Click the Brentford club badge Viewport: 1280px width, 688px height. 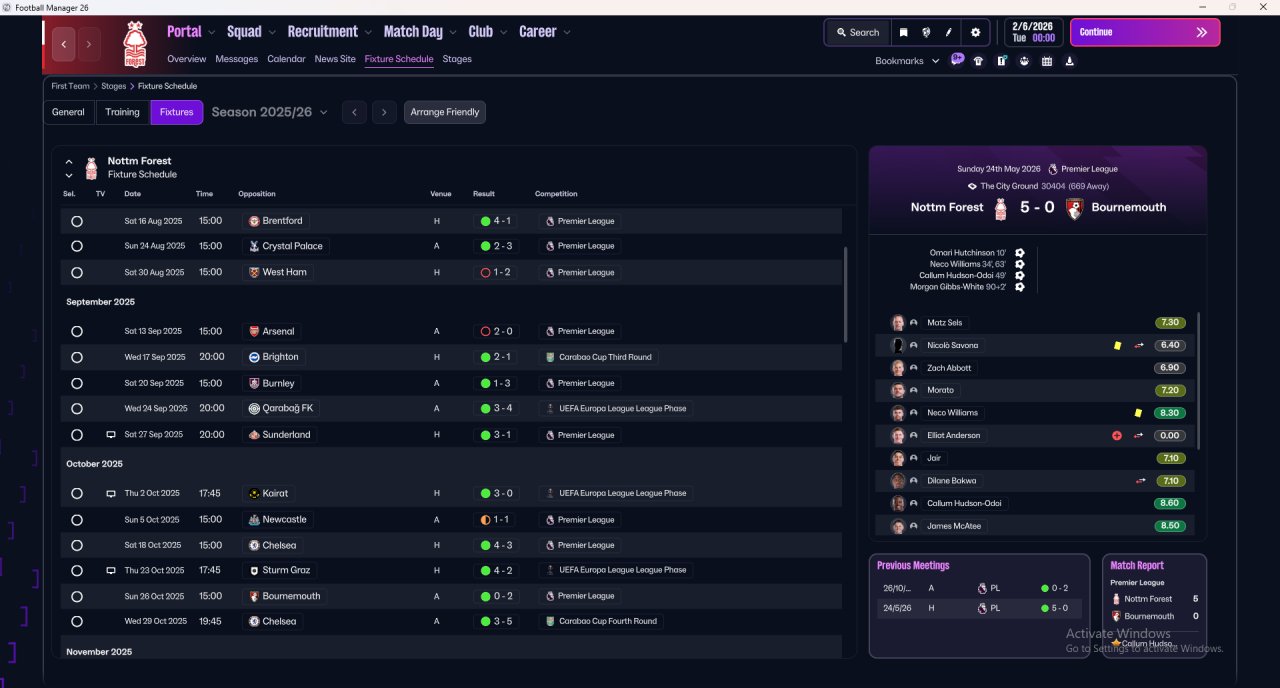pyautogui.click(x=254, y=221)
